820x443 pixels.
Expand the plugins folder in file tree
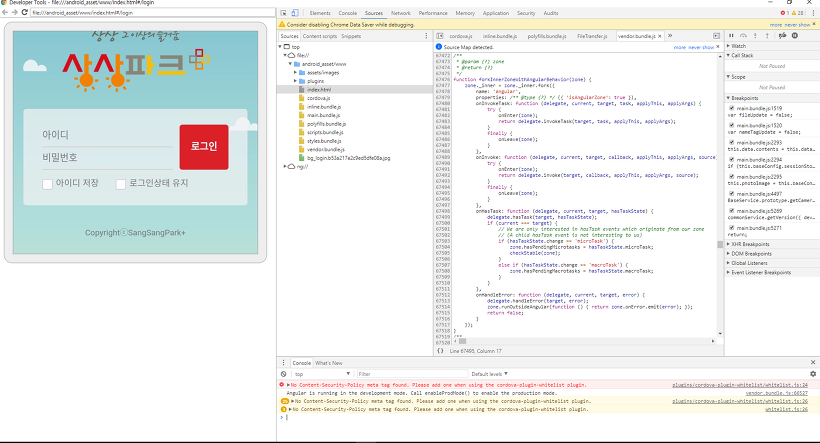pos(295,81)
